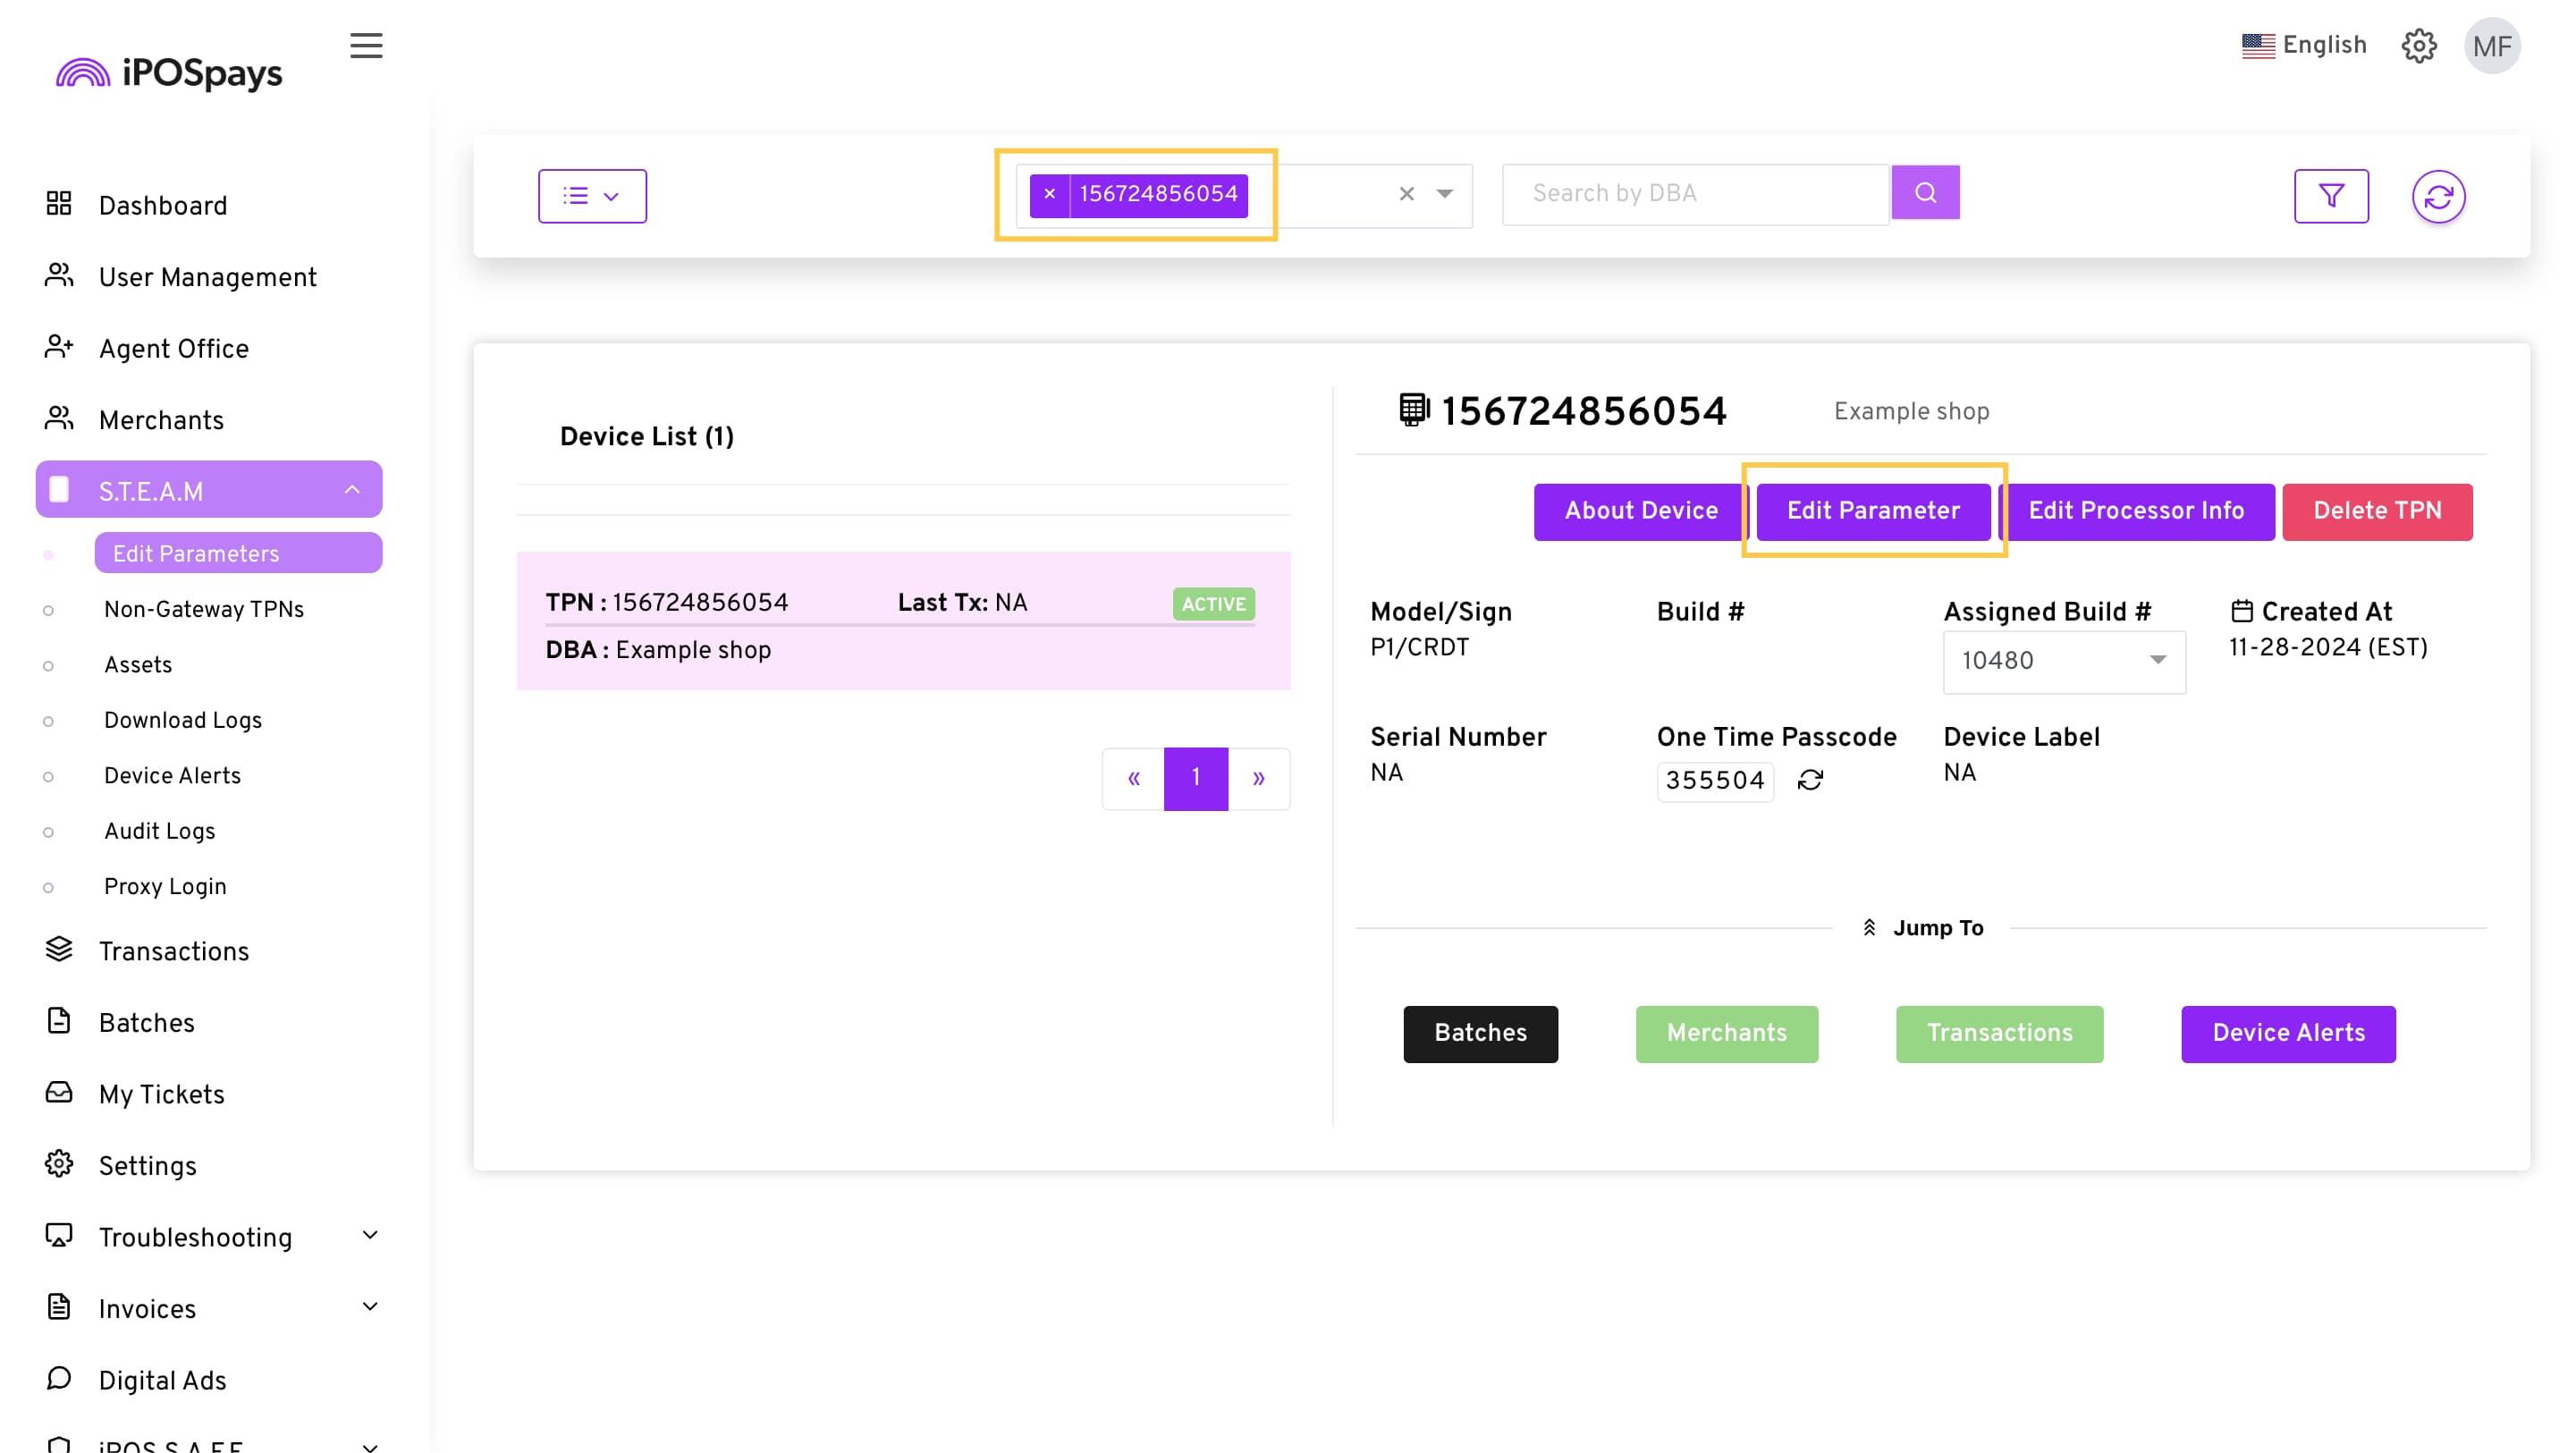
Task: Click the Search by DBA field
Action: tap(1695, 194)
